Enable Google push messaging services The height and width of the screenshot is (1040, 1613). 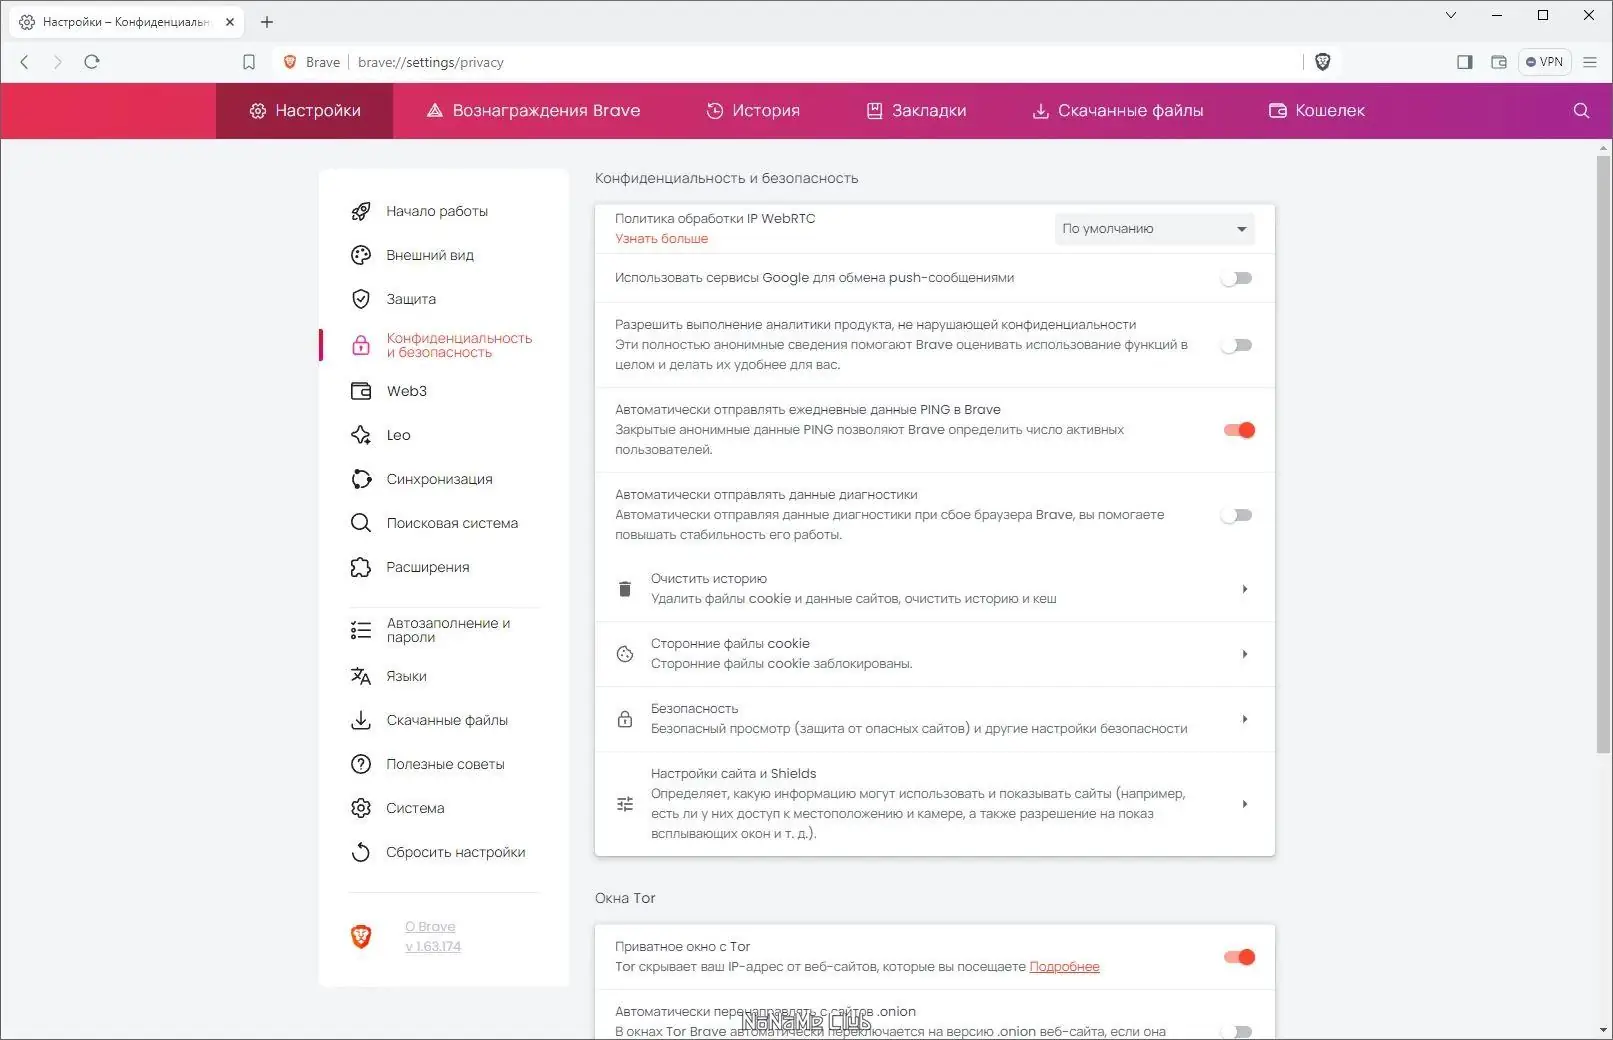pos(1237,277)
